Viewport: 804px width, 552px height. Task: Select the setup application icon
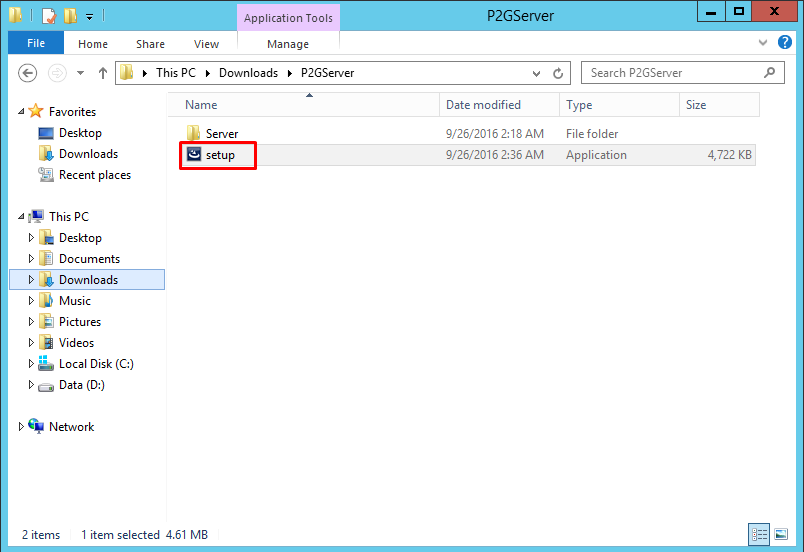[194, 154]
